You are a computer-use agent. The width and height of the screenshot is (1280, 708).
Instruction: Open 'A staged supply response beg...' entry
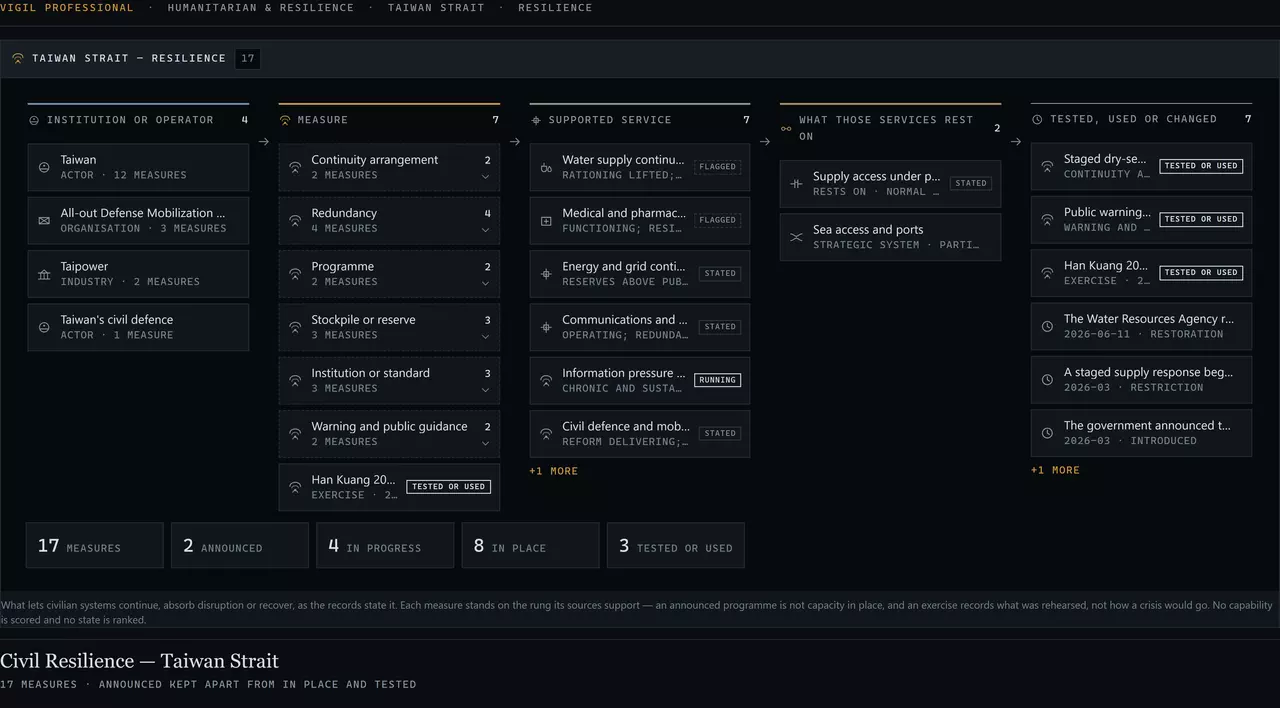pos(1141,379)
